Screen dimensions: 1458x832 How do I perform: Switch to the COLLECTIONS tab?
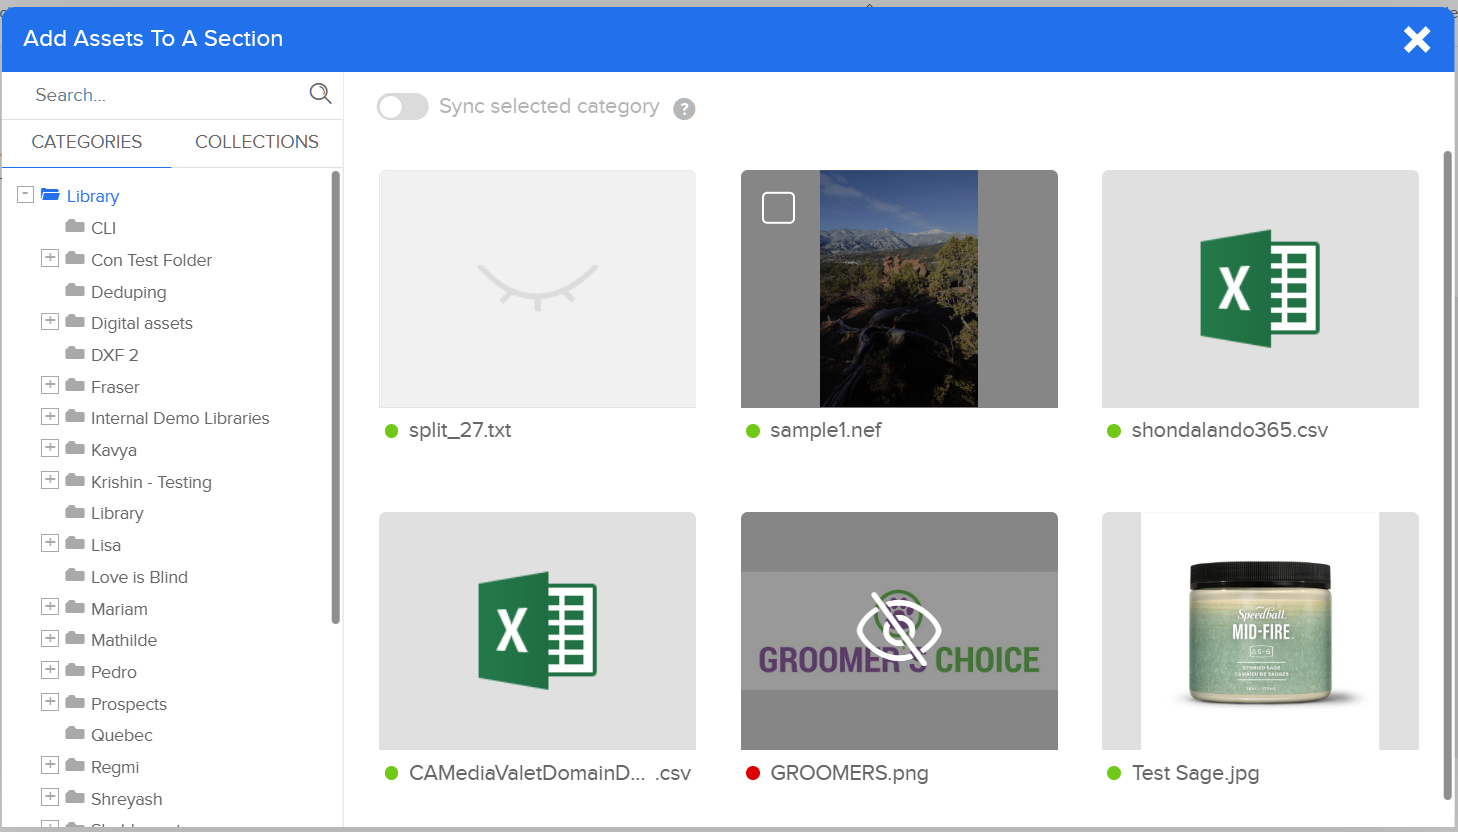click(x=257, y=142)
